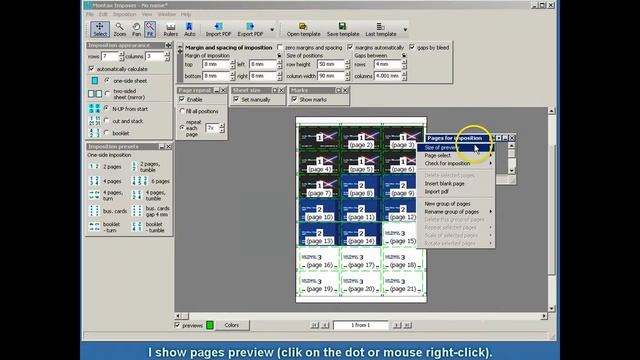The width and height of the screenshot is (640, 360).
Task: Select cut and stack radio button
Action: [x=107, y=121]
